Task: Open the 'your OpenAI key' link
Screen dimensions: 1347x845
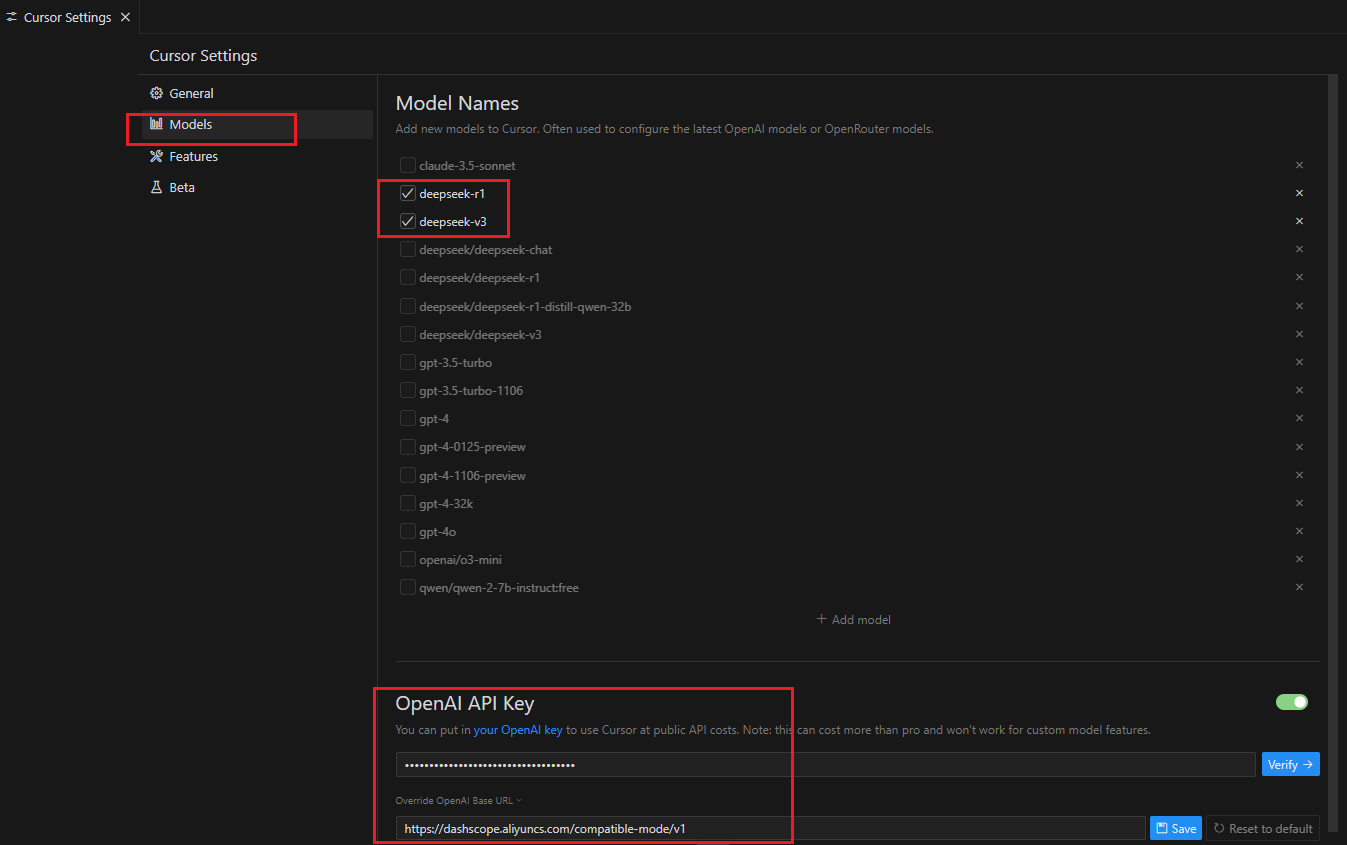Action: coord(517,730)
